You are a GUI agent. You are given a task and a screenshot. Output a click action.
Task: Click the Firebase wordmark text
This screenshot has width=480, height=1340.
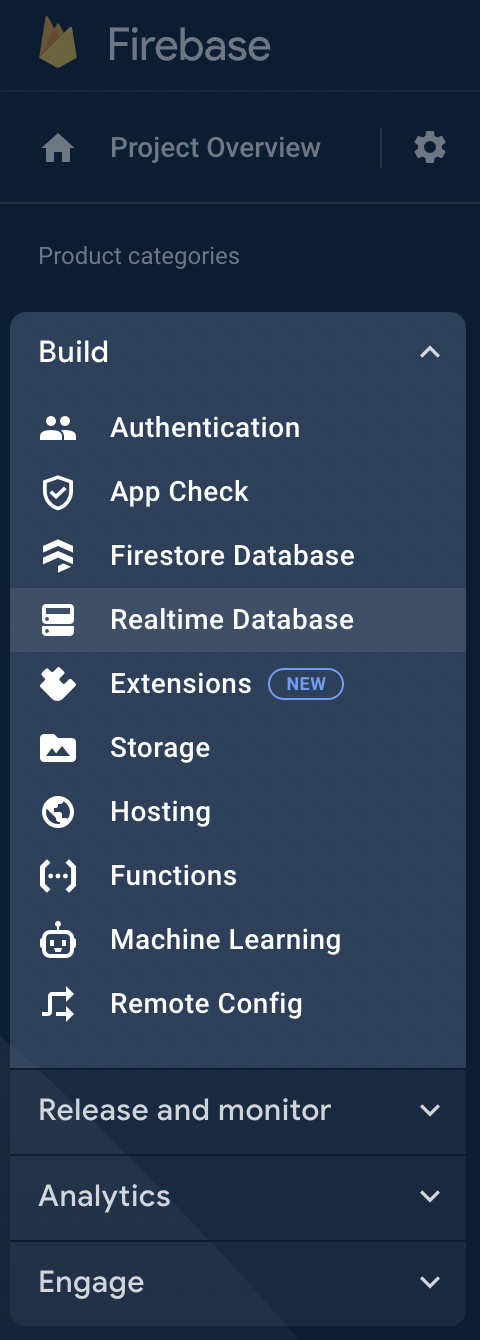(x=189, y=45)
